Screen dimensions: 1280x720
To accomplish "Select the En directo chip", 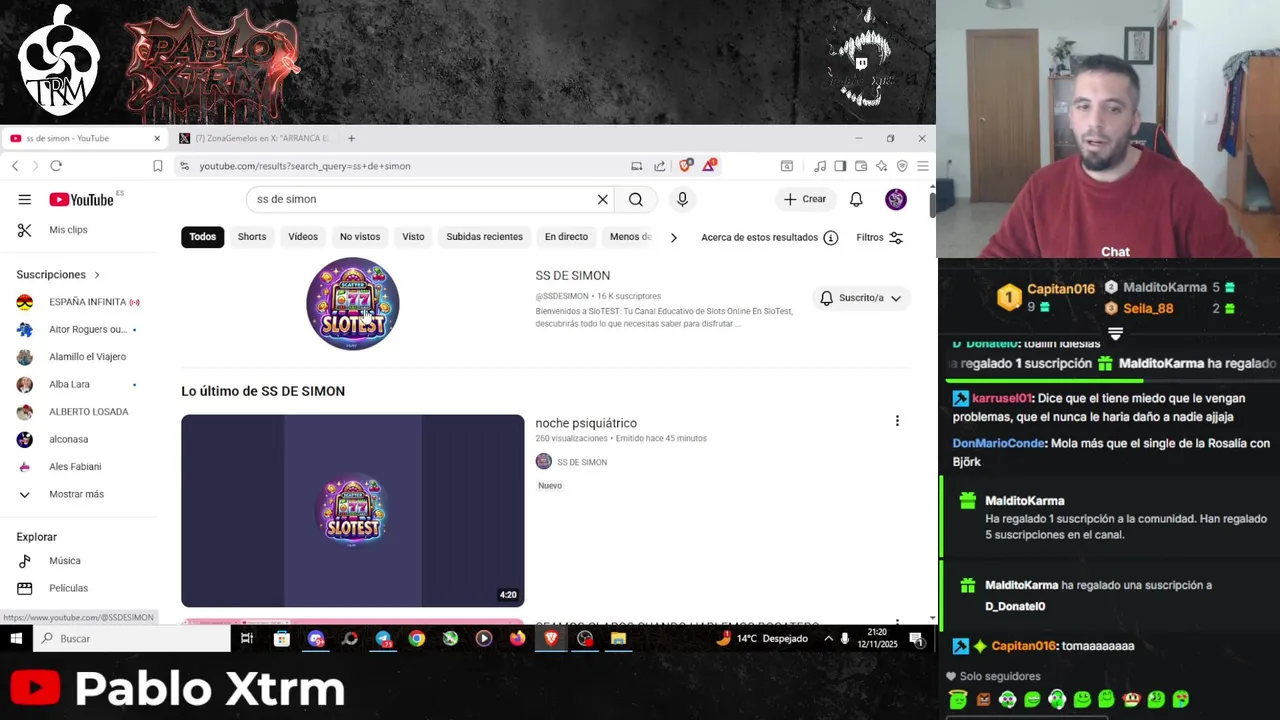I will [566, 237].
